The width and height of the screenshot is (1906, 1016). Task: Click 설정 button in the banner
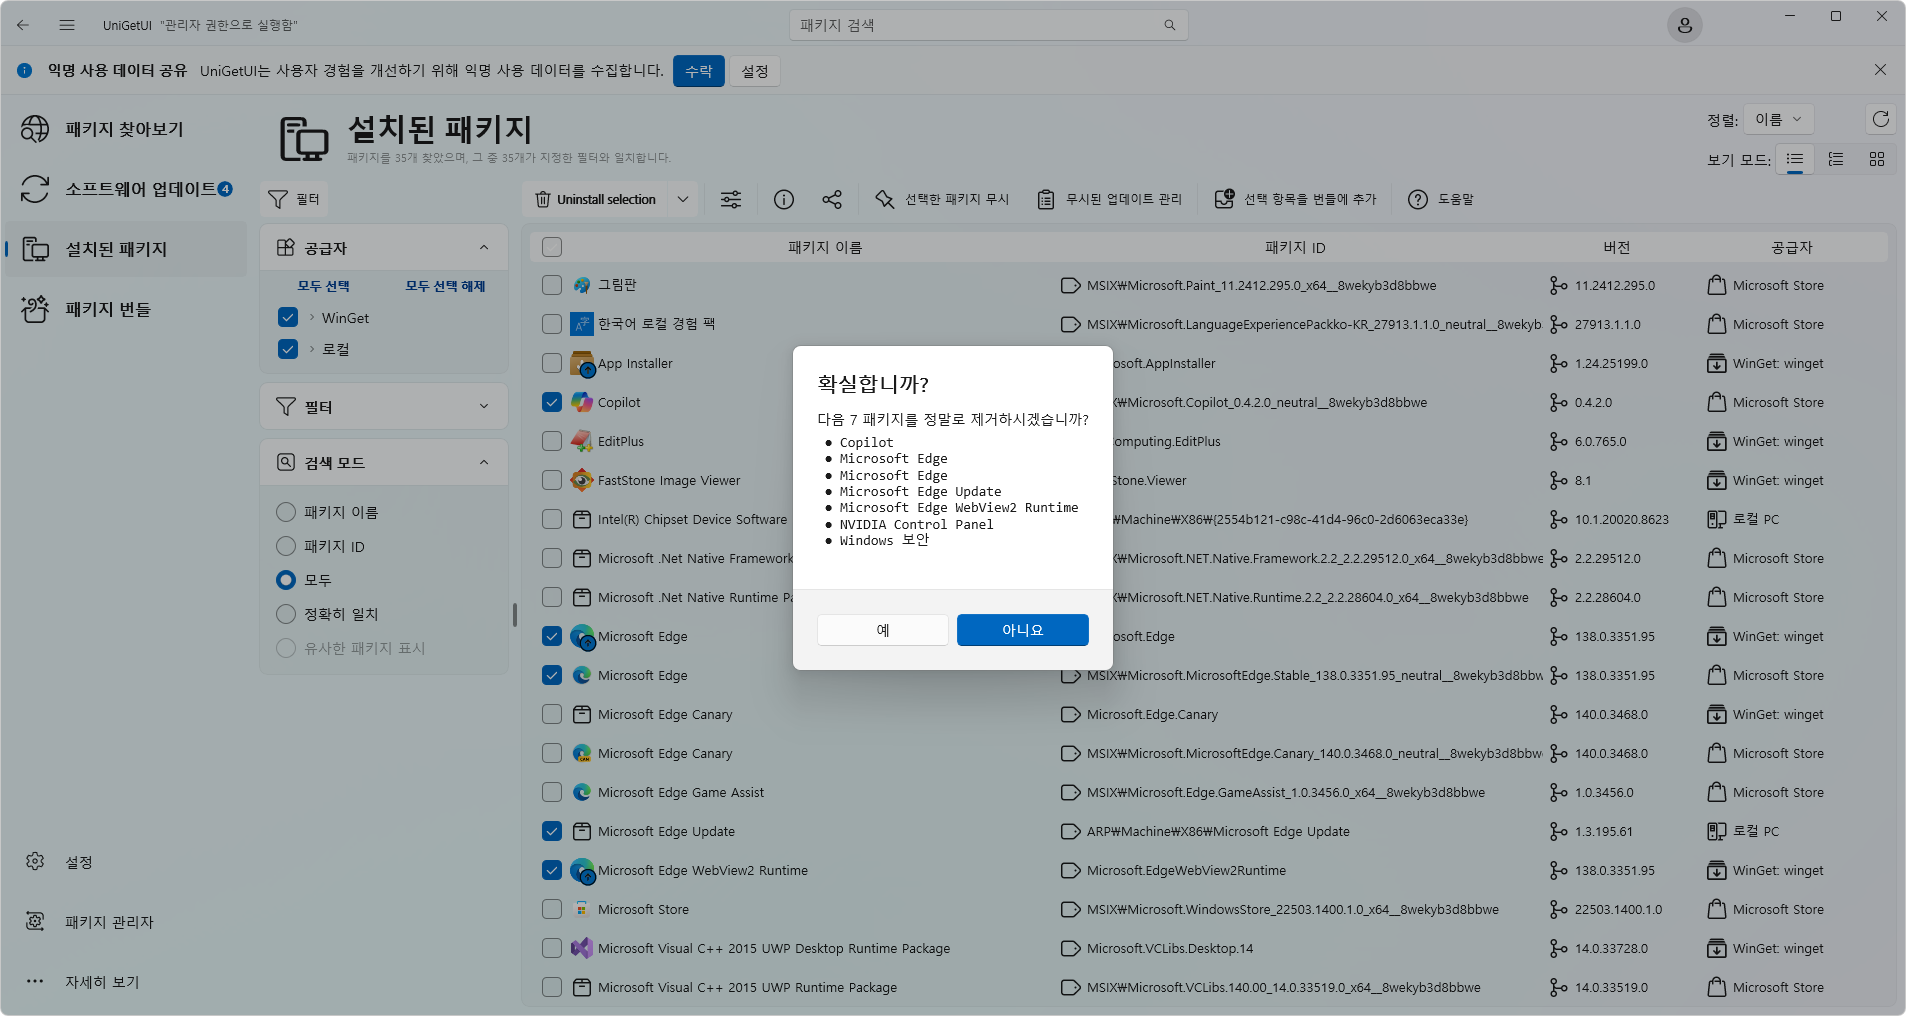(755, 71)
